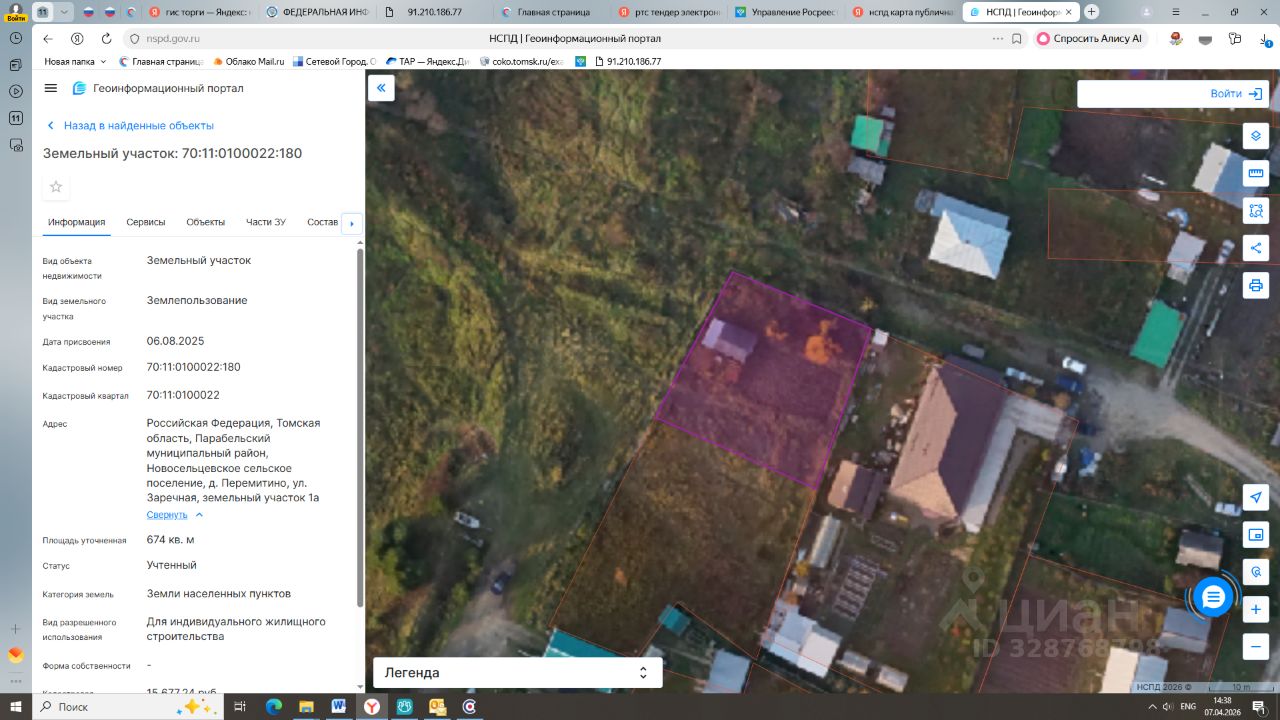This screenshot has height=720, width=1280.
Task: Expand the Legend panel
Action: click(x=517, y=673)
